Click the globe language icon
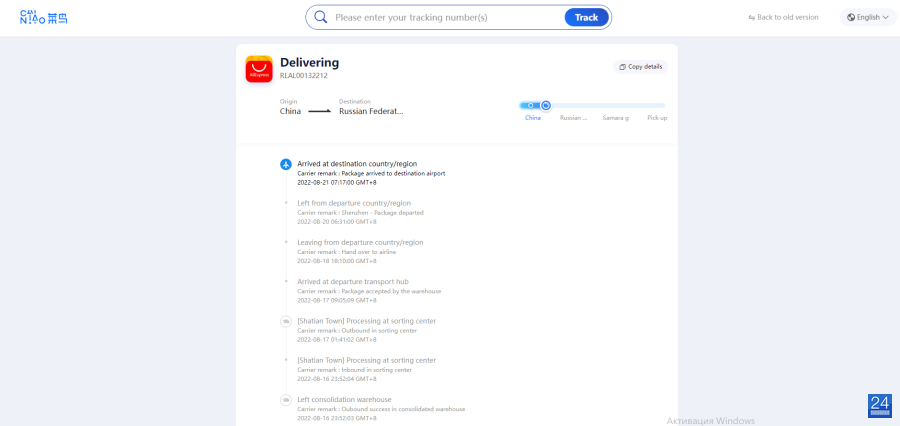This screenshot has width=900, height=426. click(851, 17)
